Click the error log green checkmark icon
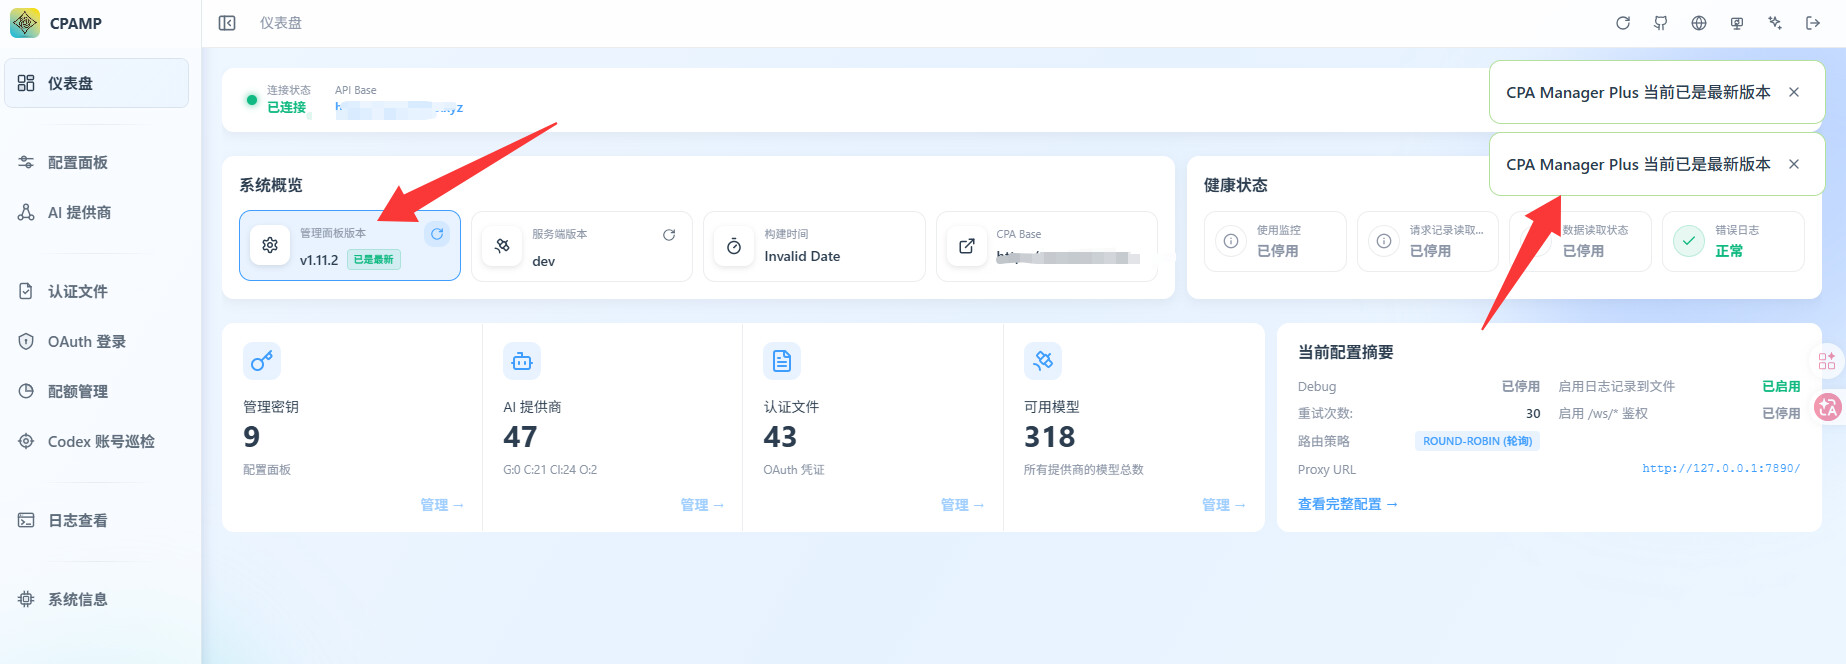This screenshot has height=664, width=1846. coord(1689,241)
